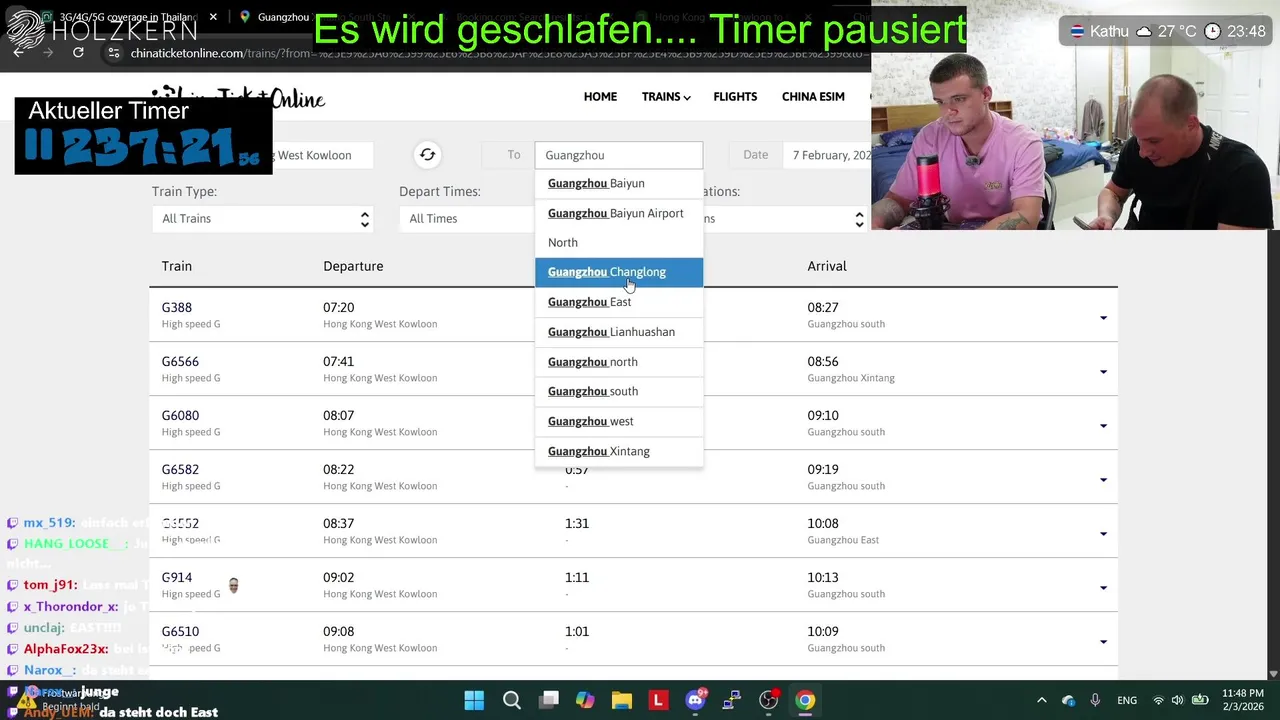
Task: Expand details for train G388
Action: coord(1103,318)
